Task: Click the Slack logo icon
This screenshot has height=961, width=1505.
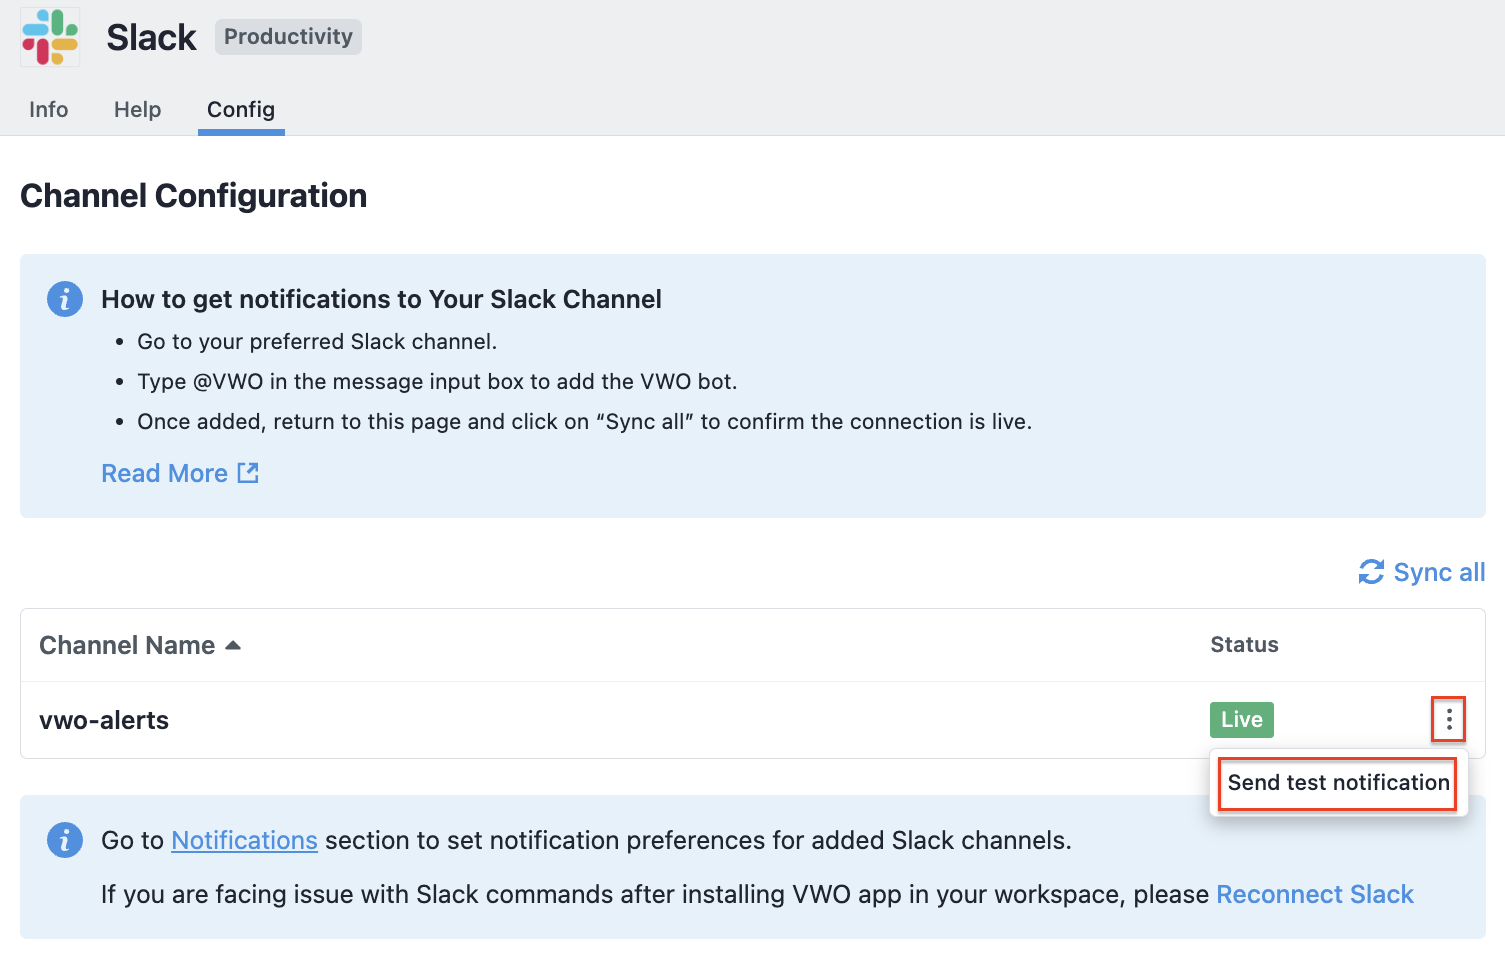Action: pos(50,37)
